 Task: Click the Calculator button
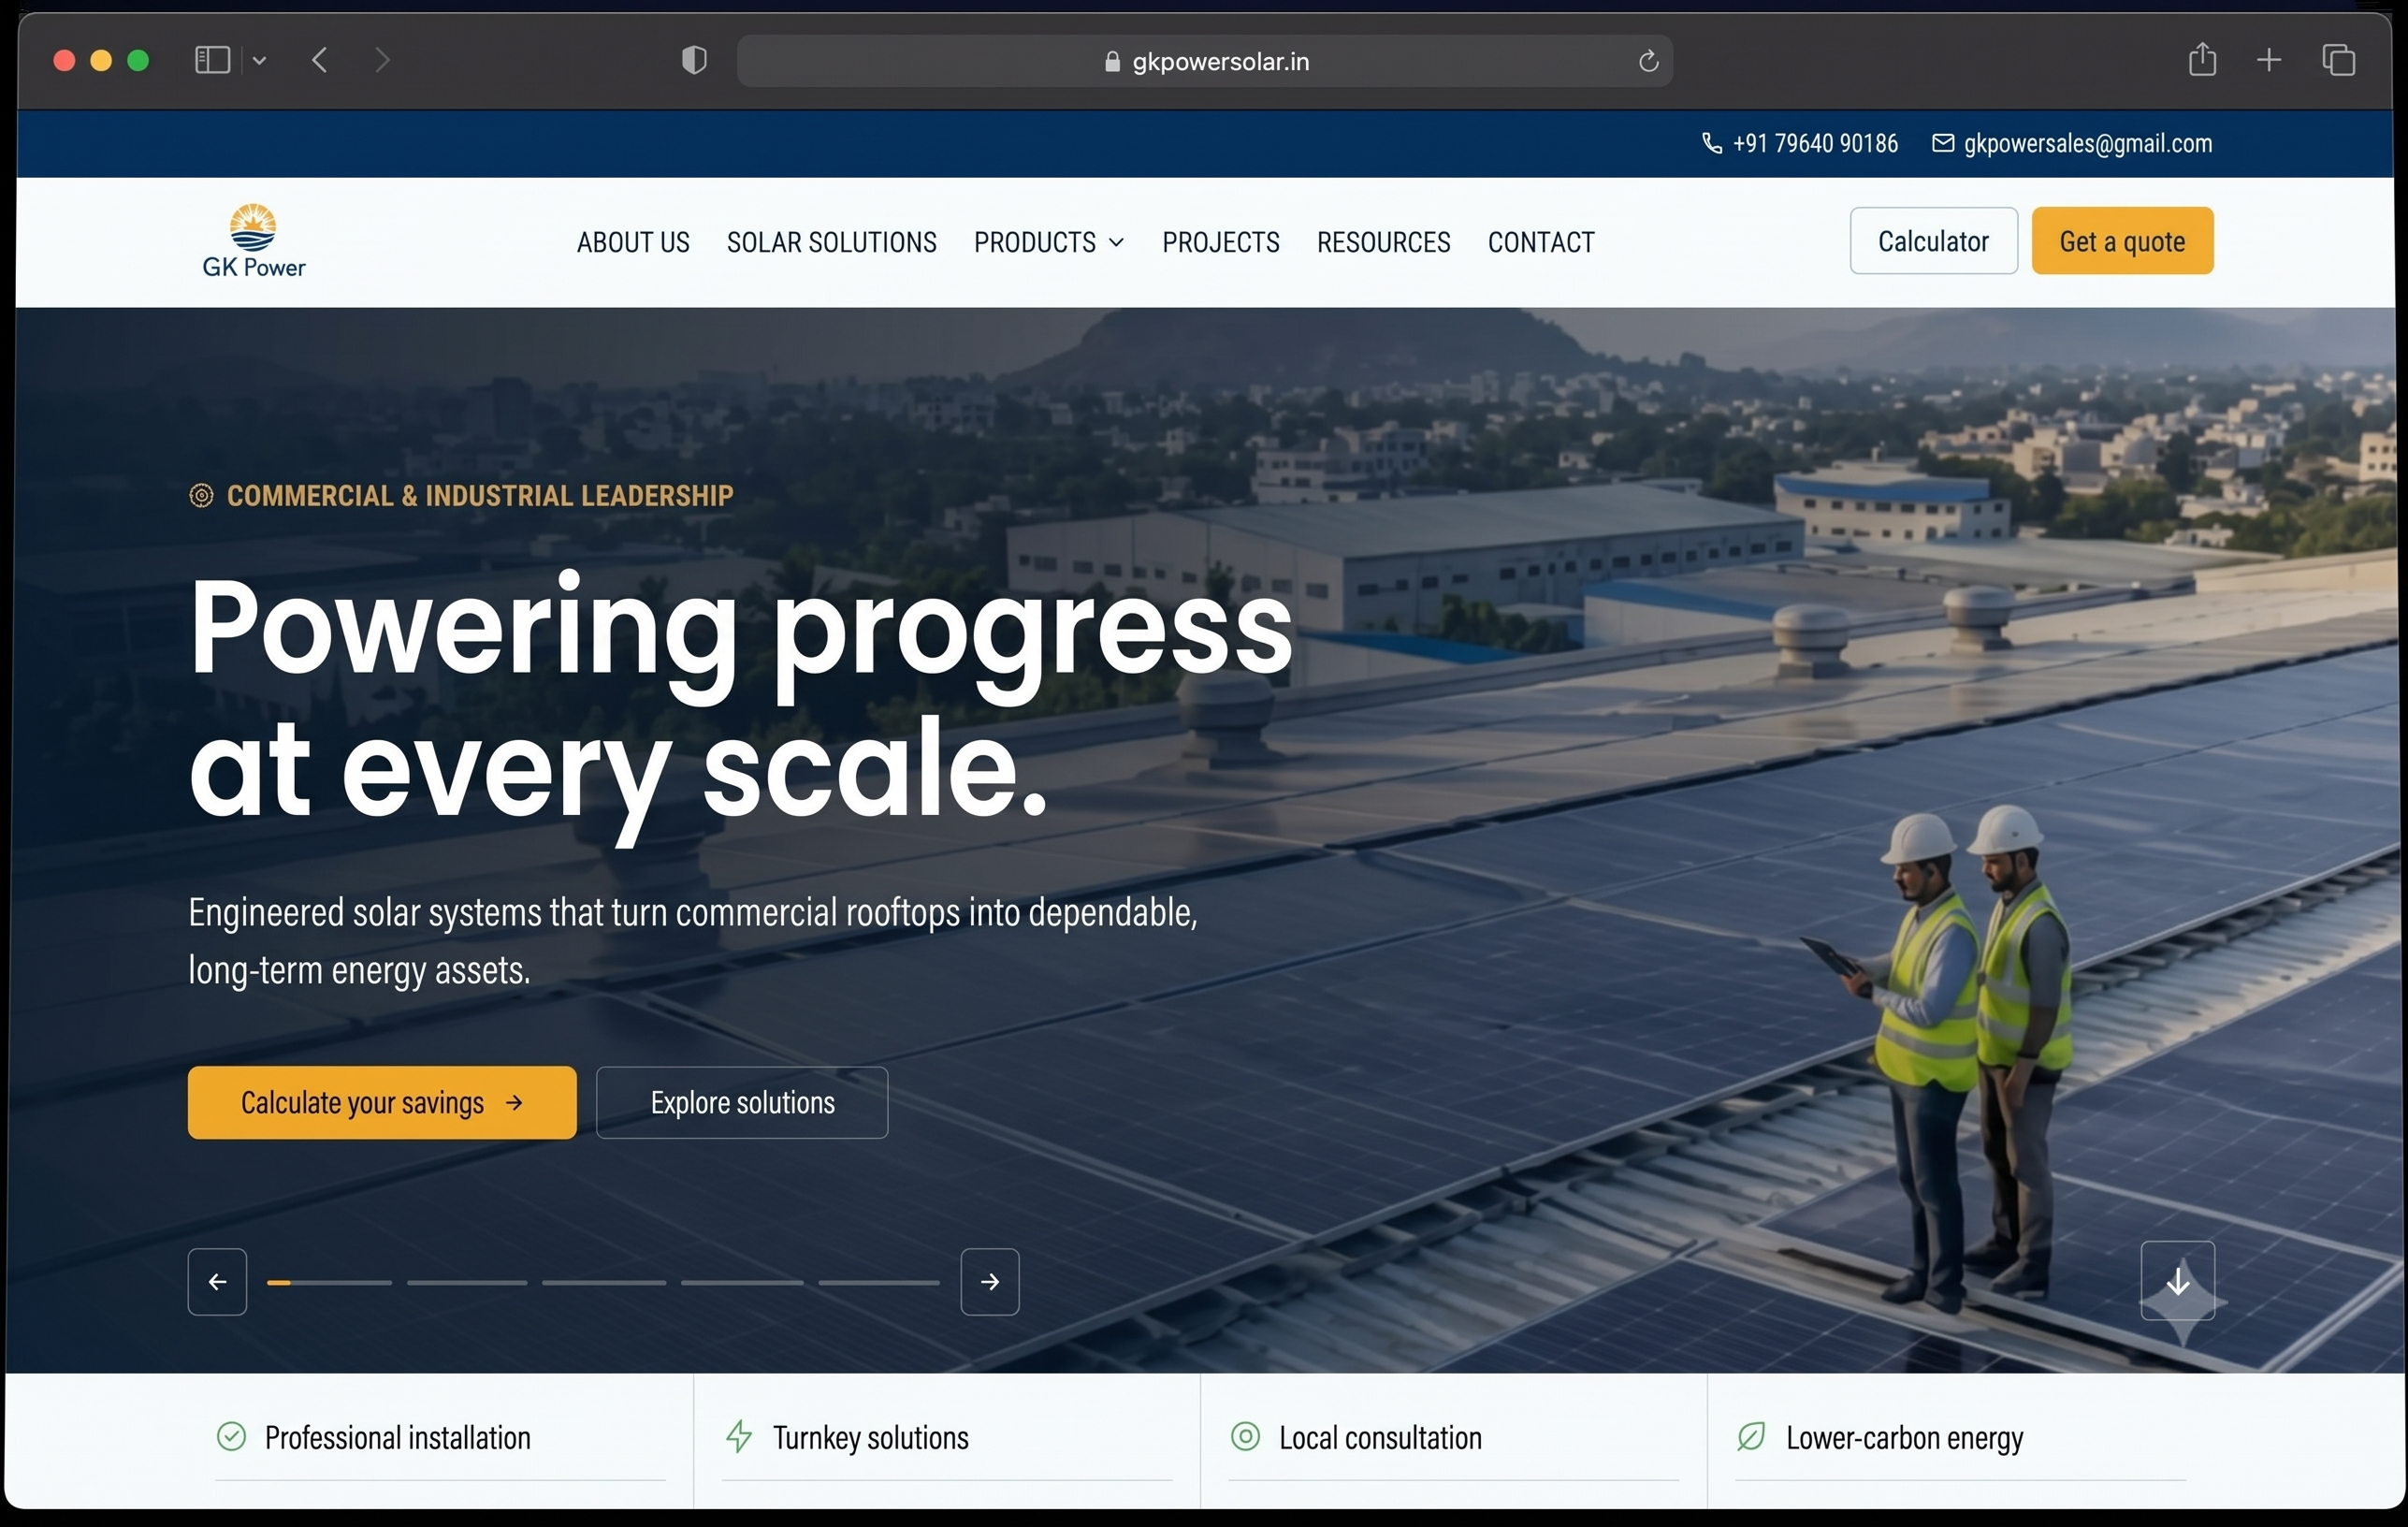1933,241
